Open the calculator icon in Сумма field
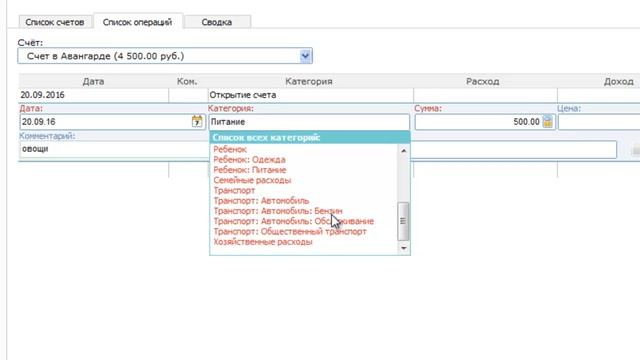 coord(547,122)
